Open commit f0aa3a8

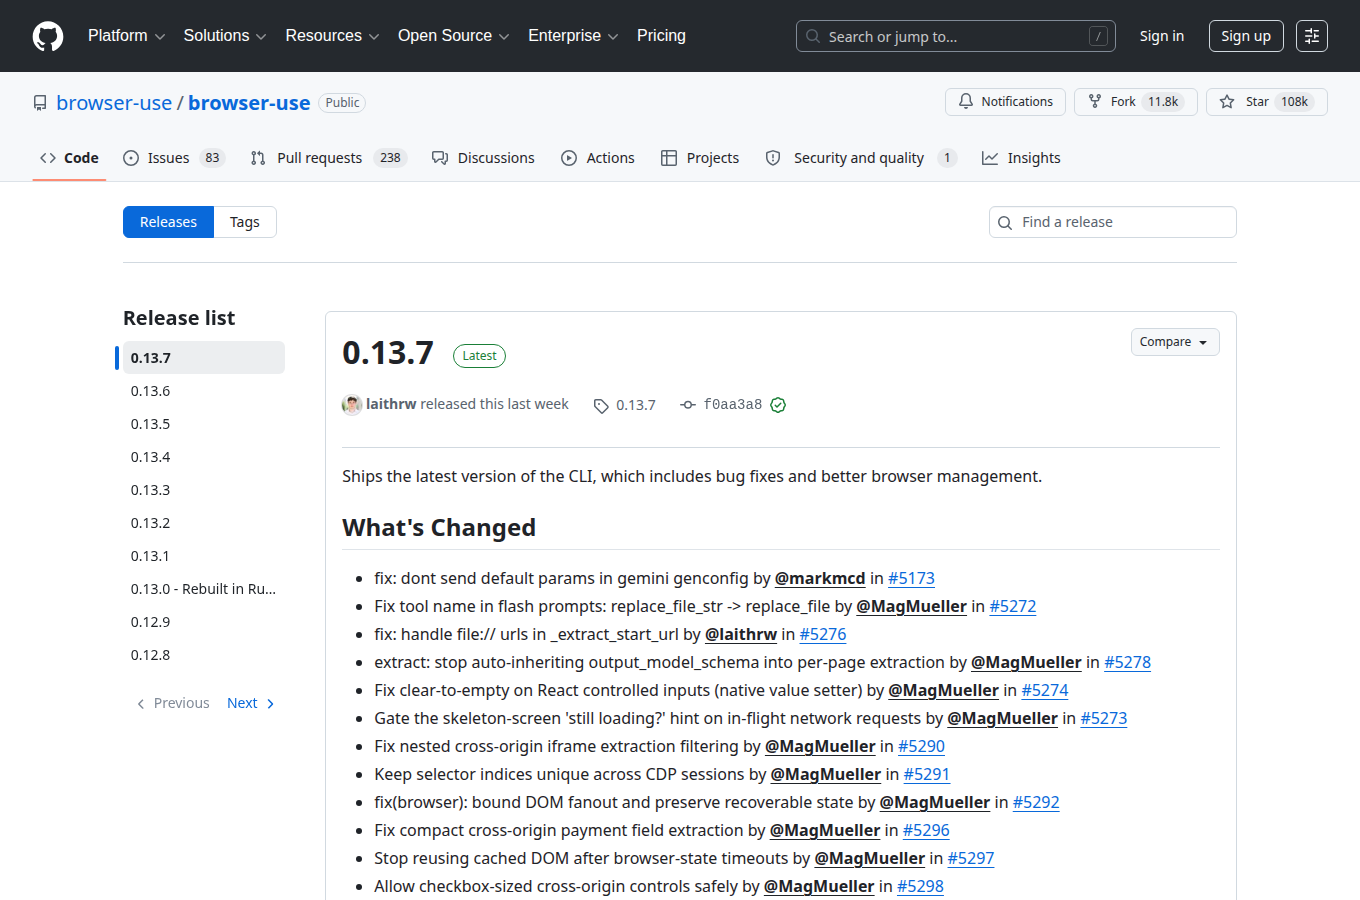(733, 405)
